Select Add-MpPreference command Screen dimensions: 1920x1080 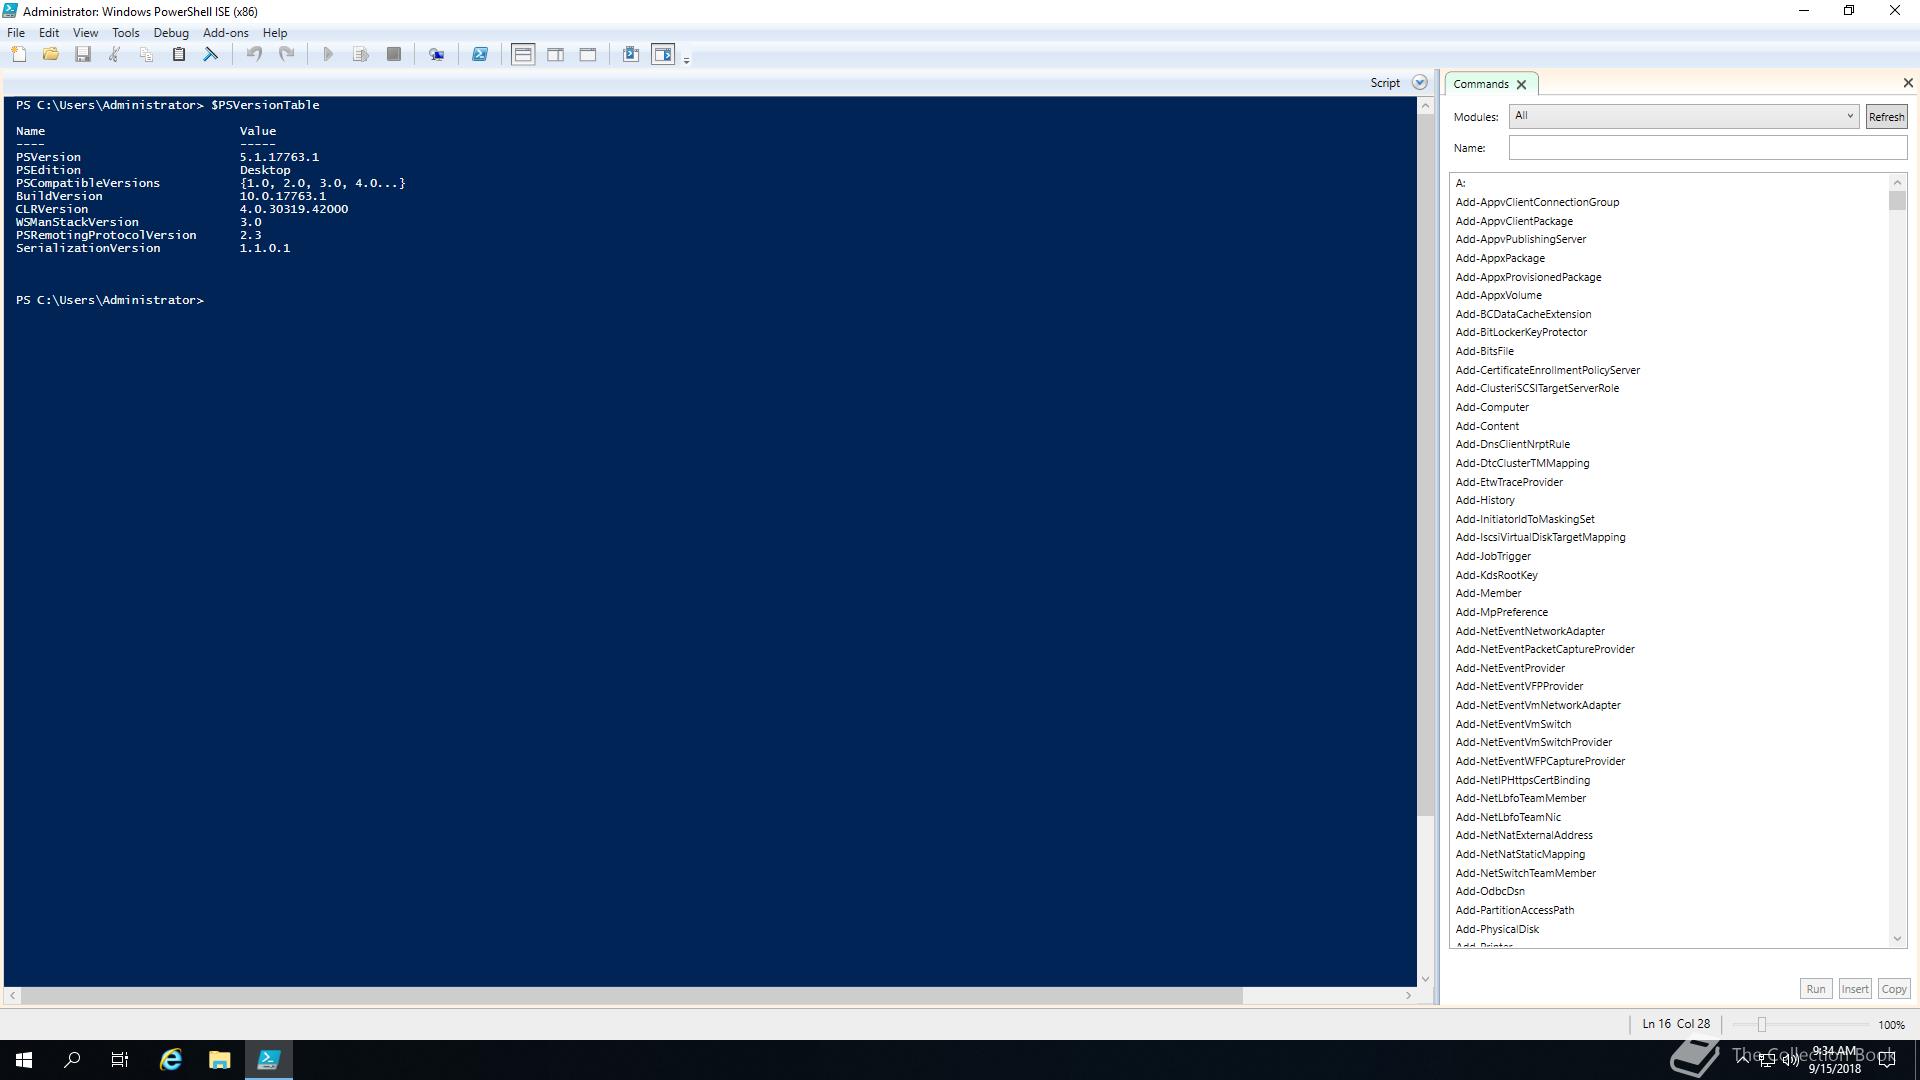(1501, 612)
